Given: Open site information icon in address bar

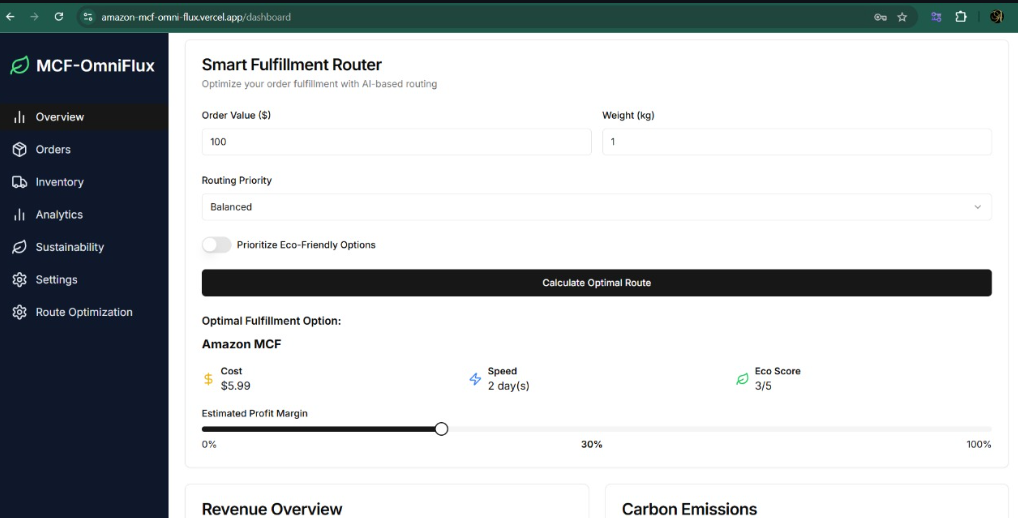Looking at the screenshot, I should (88, 17).
